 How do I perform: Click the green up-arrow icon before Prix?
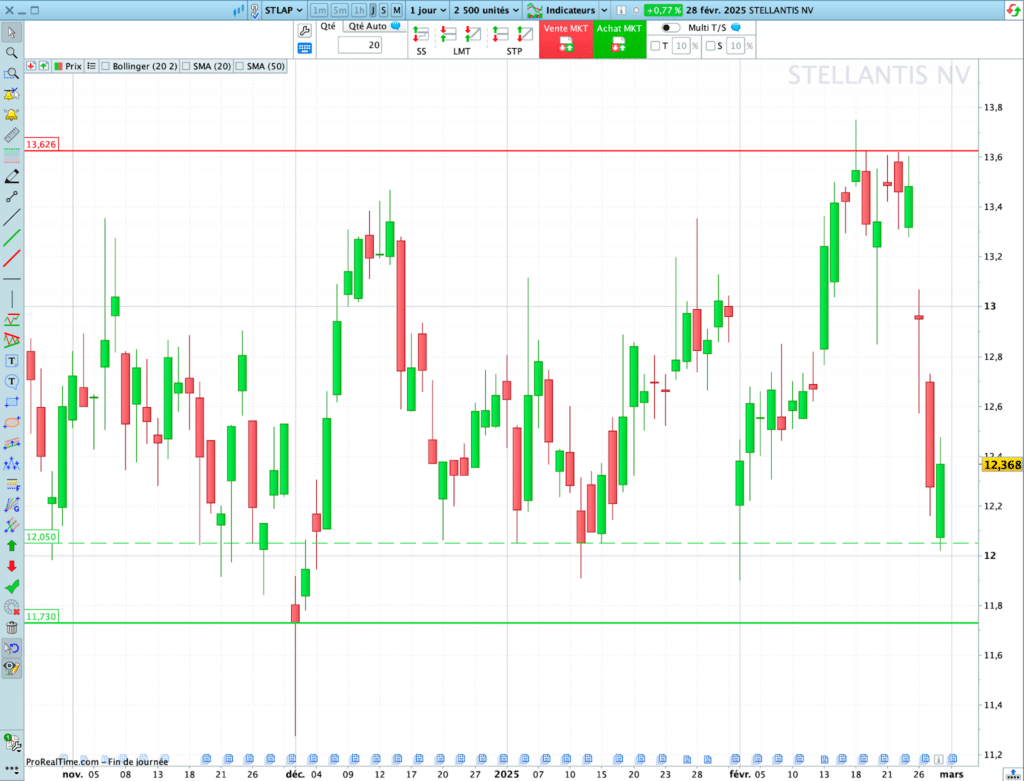44,66
